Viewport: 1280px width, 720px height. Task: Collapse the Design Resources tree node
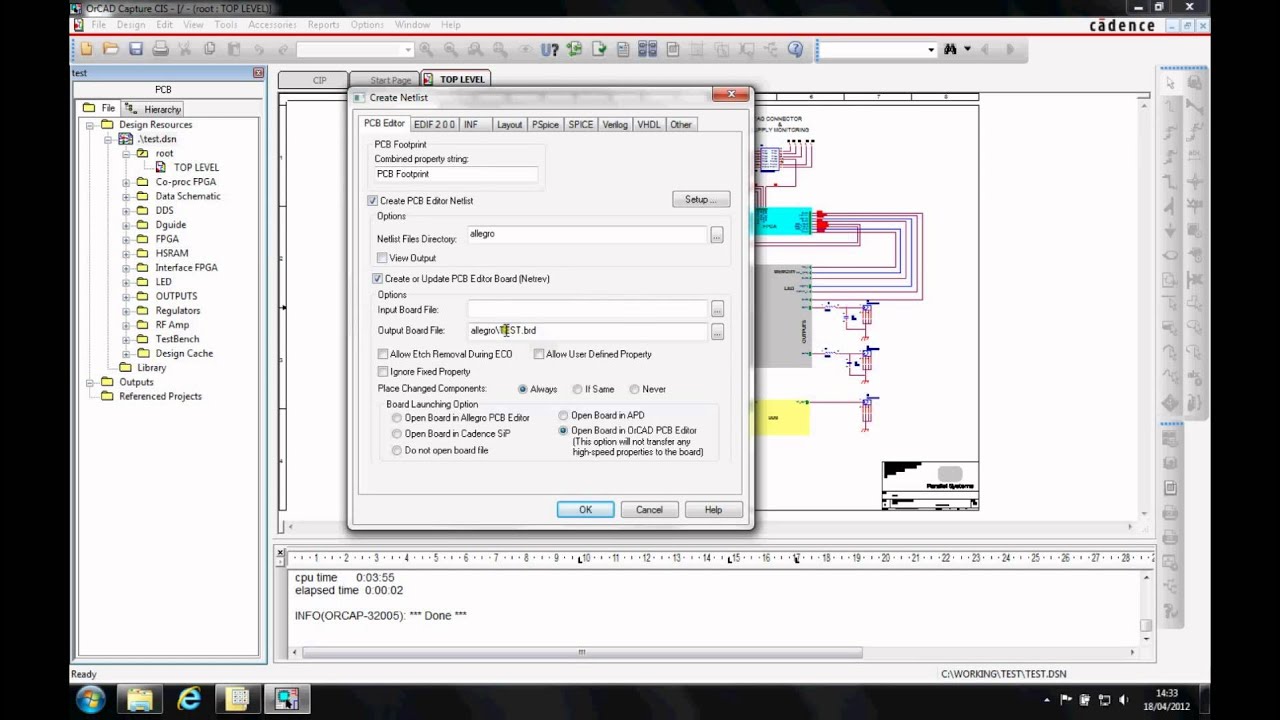click(90, 125)
